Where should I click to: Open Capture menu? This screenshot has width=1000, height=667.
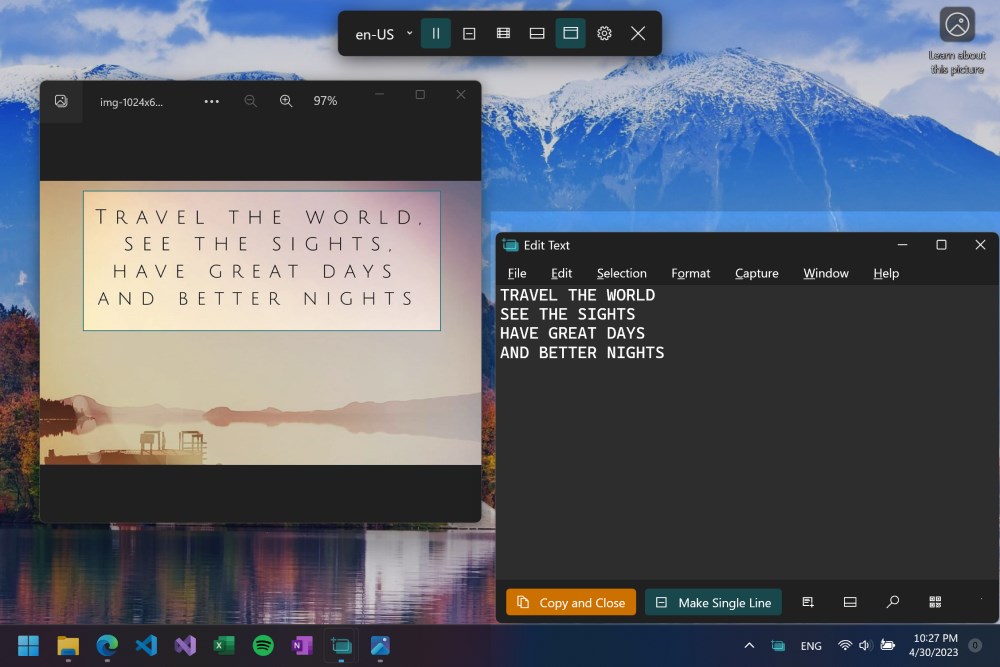pos(756,274)
